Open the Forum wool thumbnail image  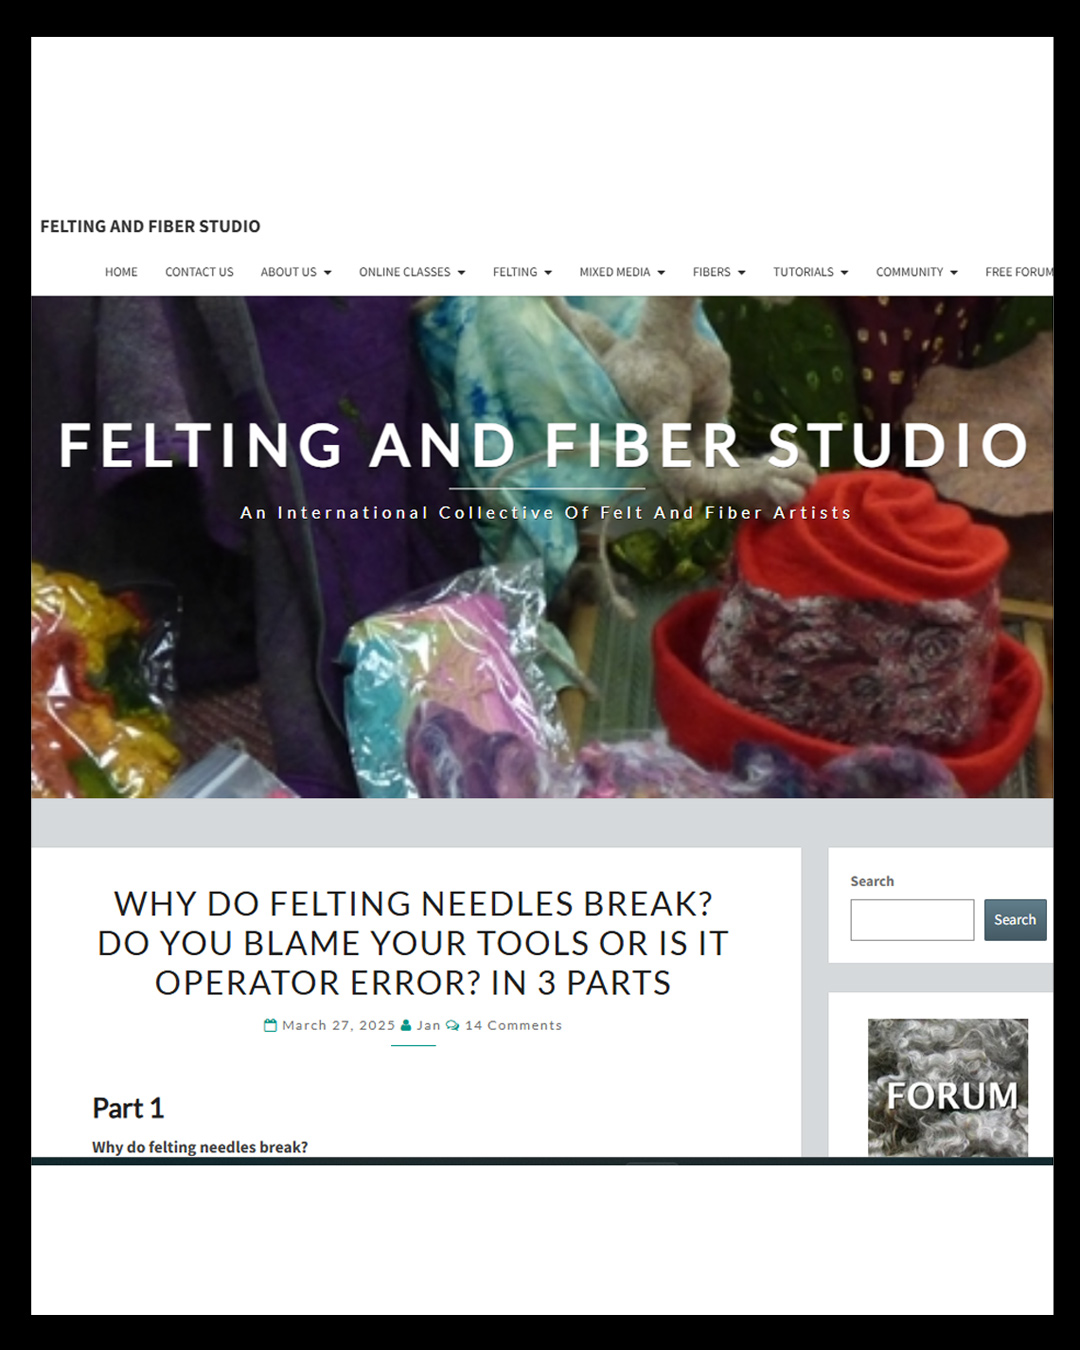(948, 1088)
